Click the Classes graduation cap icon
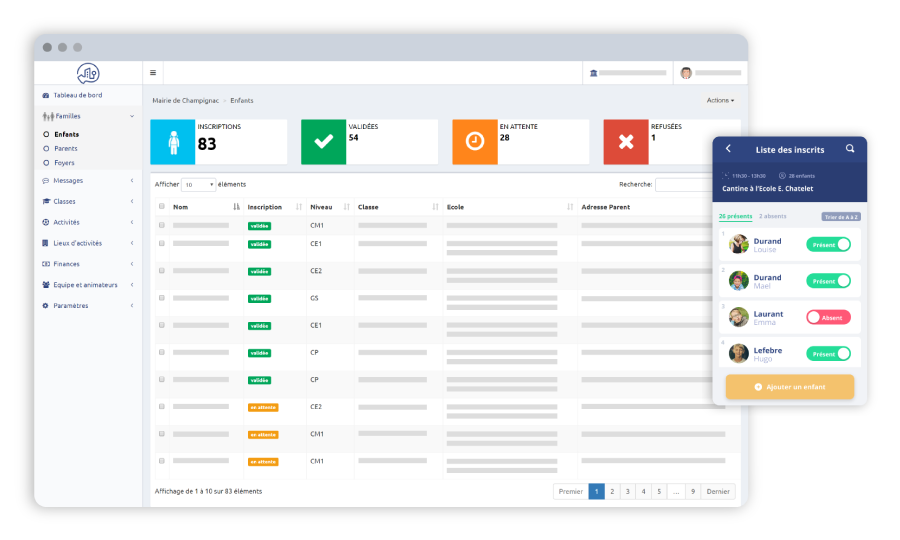This screenshot has height=540, width=900. (46, 201)
